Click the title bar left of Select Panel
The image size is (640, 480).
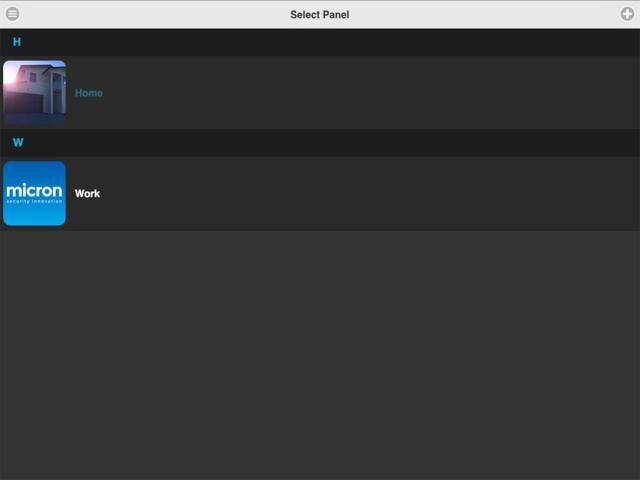(x=150, y=14)
